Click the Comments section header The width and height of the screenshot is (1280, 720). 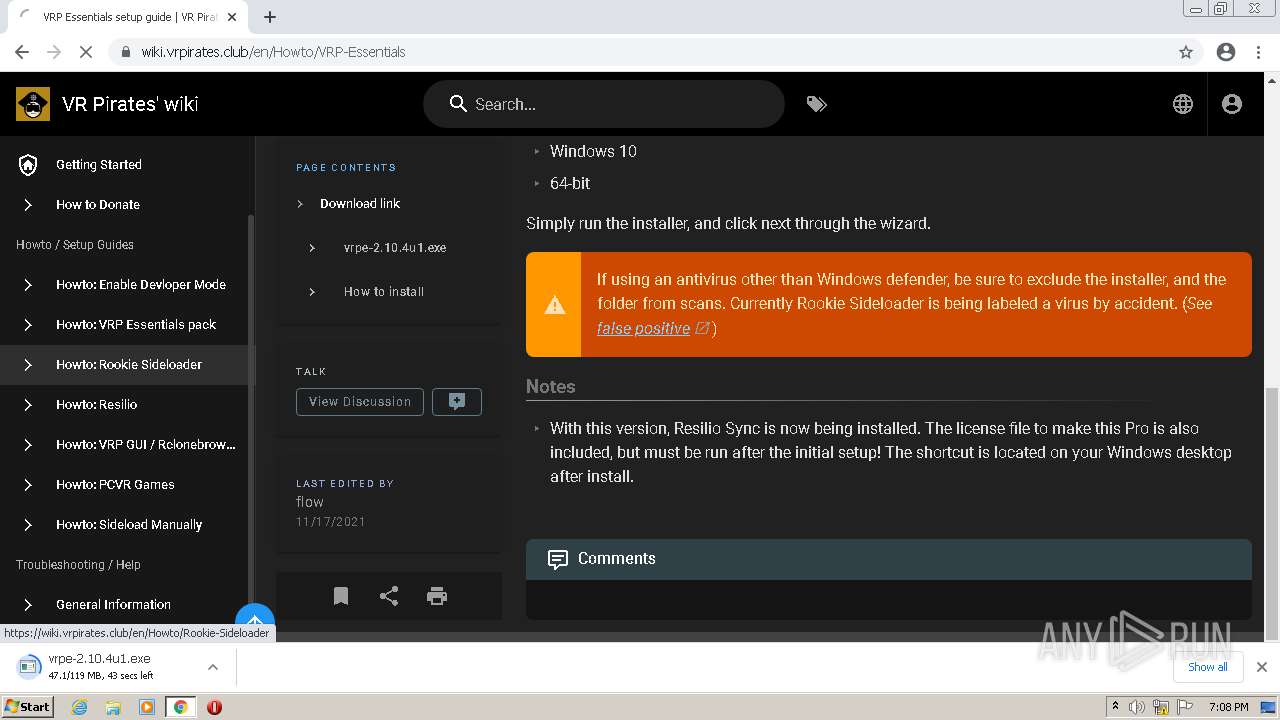click(x=889, y=559)
